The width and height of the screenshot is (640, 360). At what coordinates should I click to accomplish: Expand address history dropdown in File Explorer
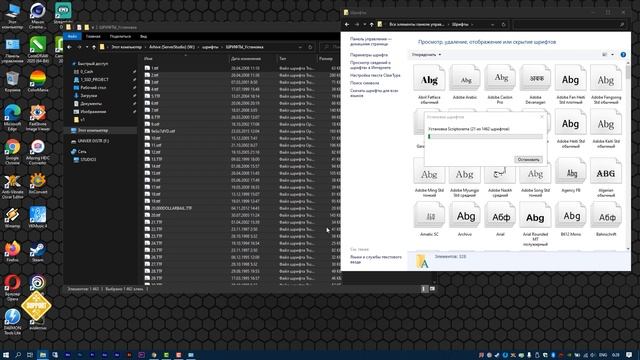tap(300, 47)
